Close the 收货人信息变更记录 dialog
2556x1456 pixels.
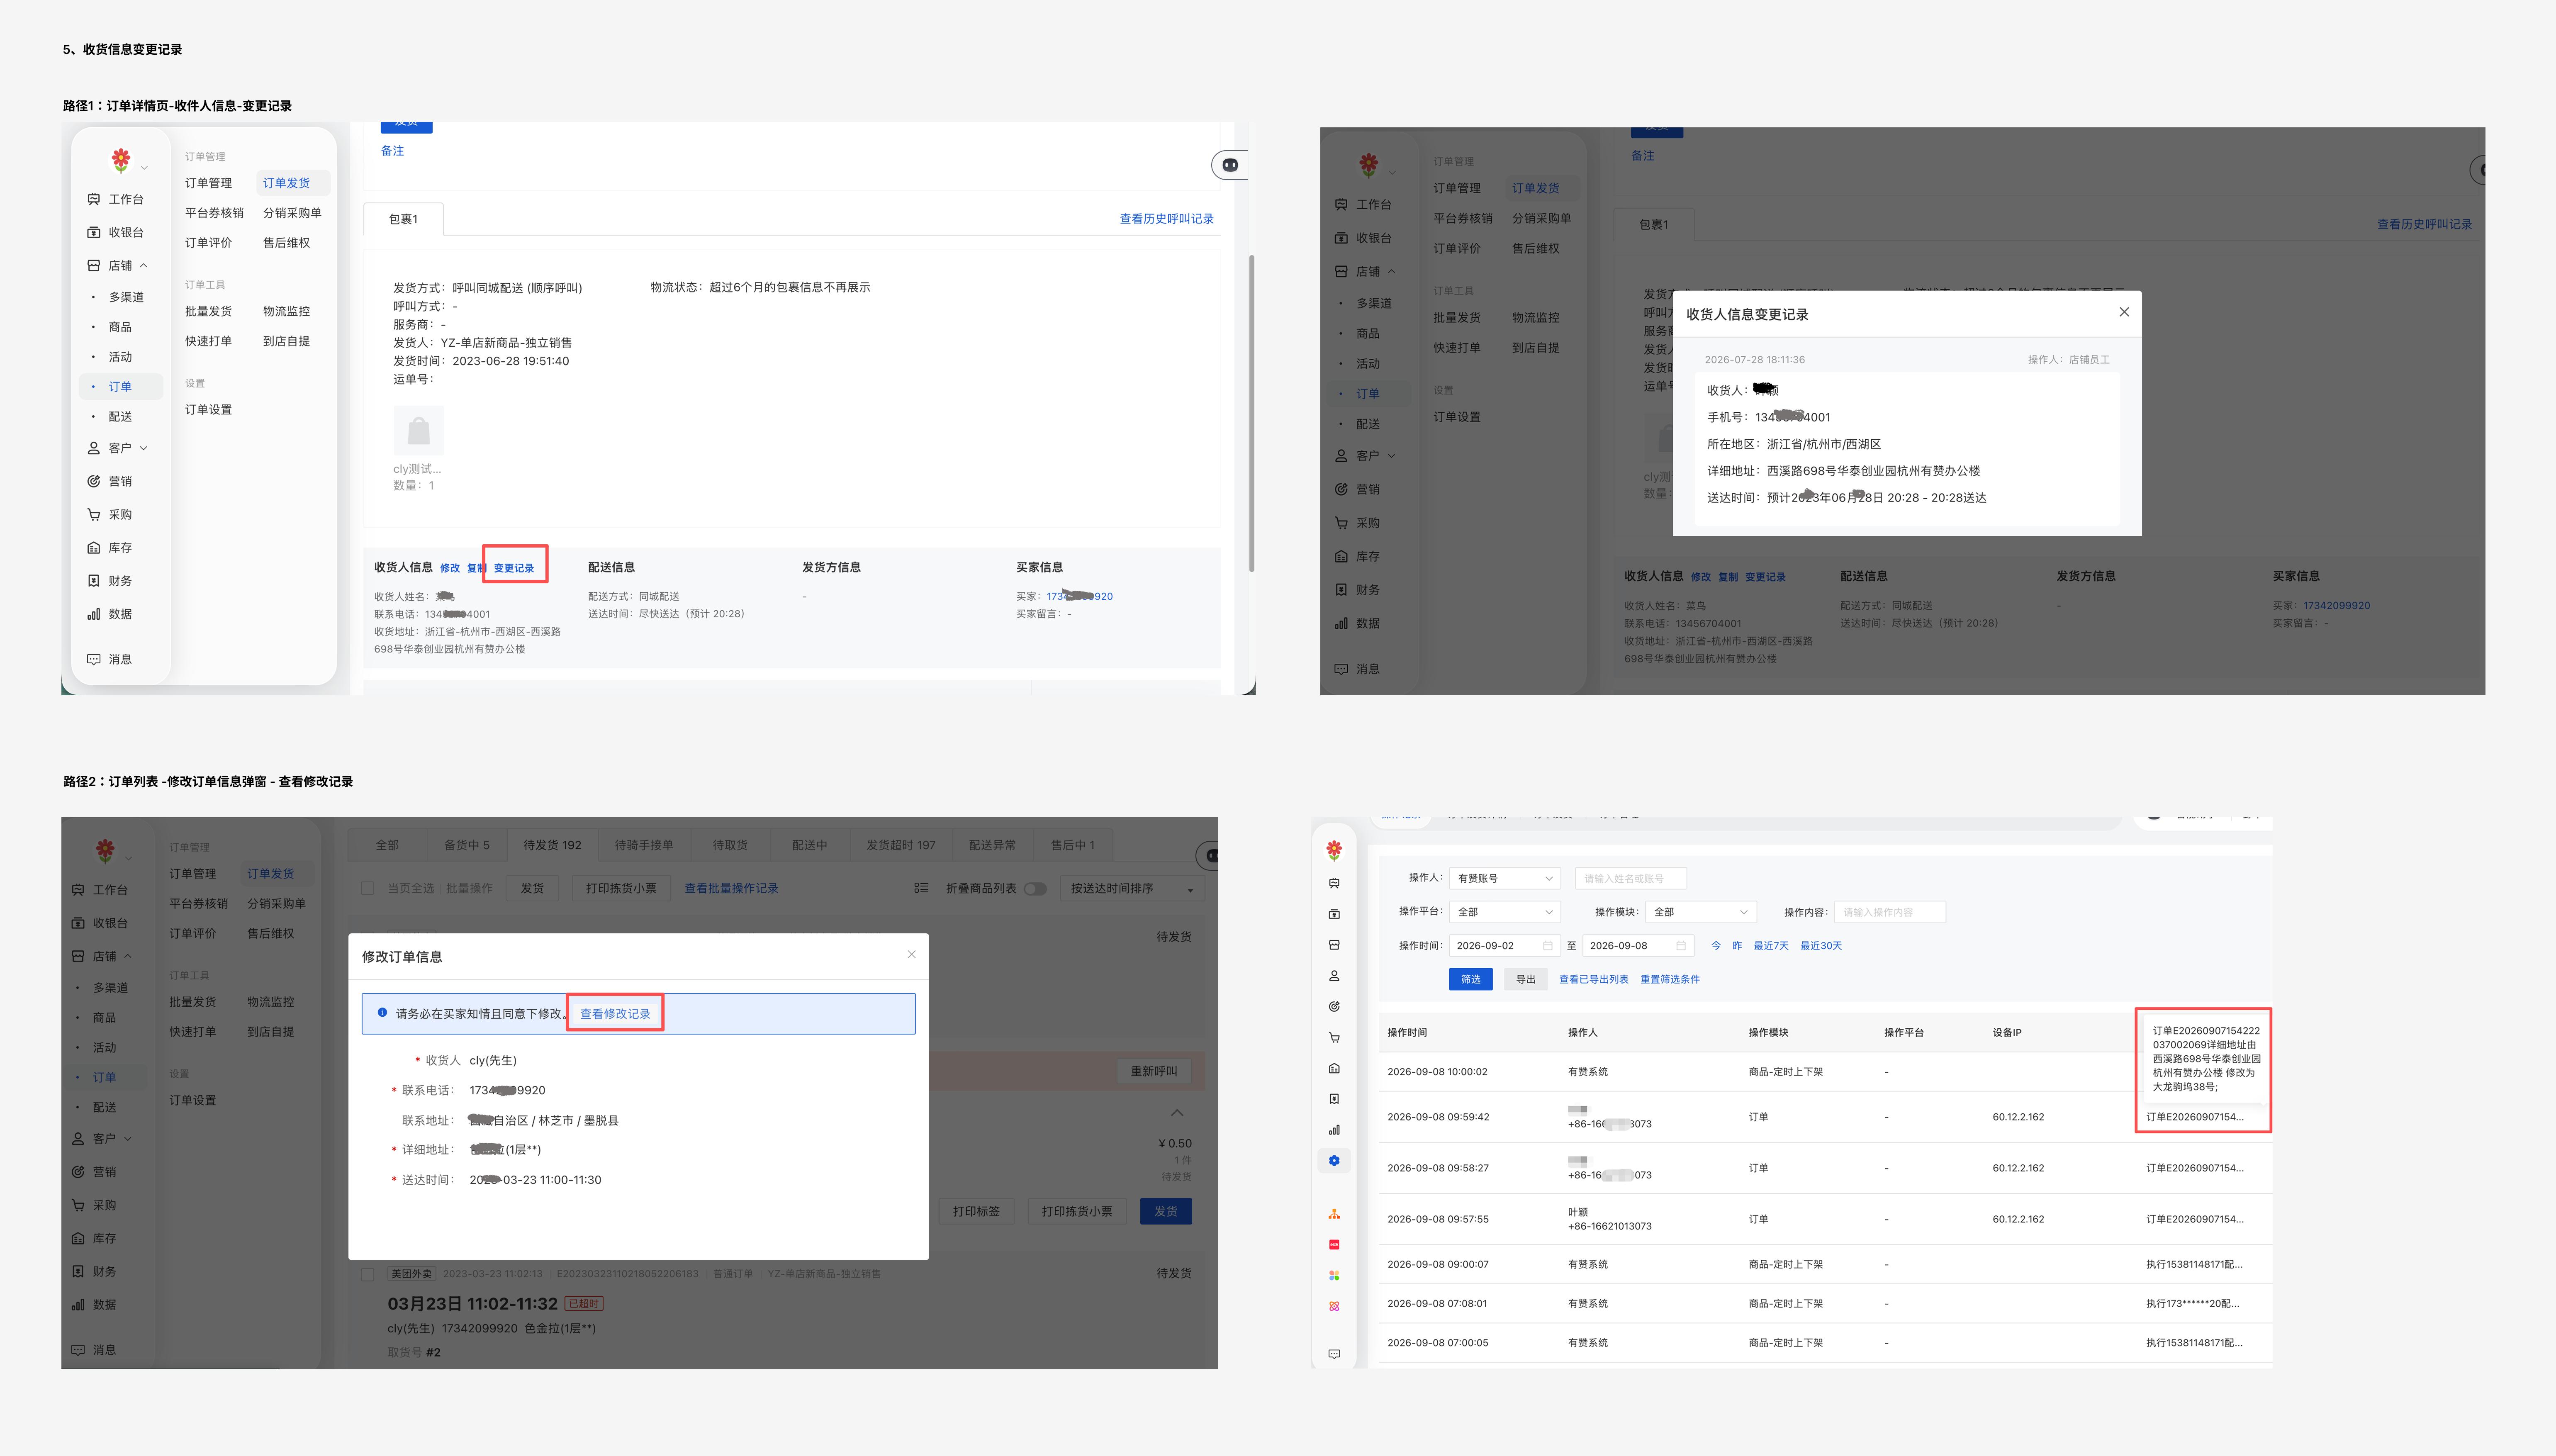(x=2124, y=312)
